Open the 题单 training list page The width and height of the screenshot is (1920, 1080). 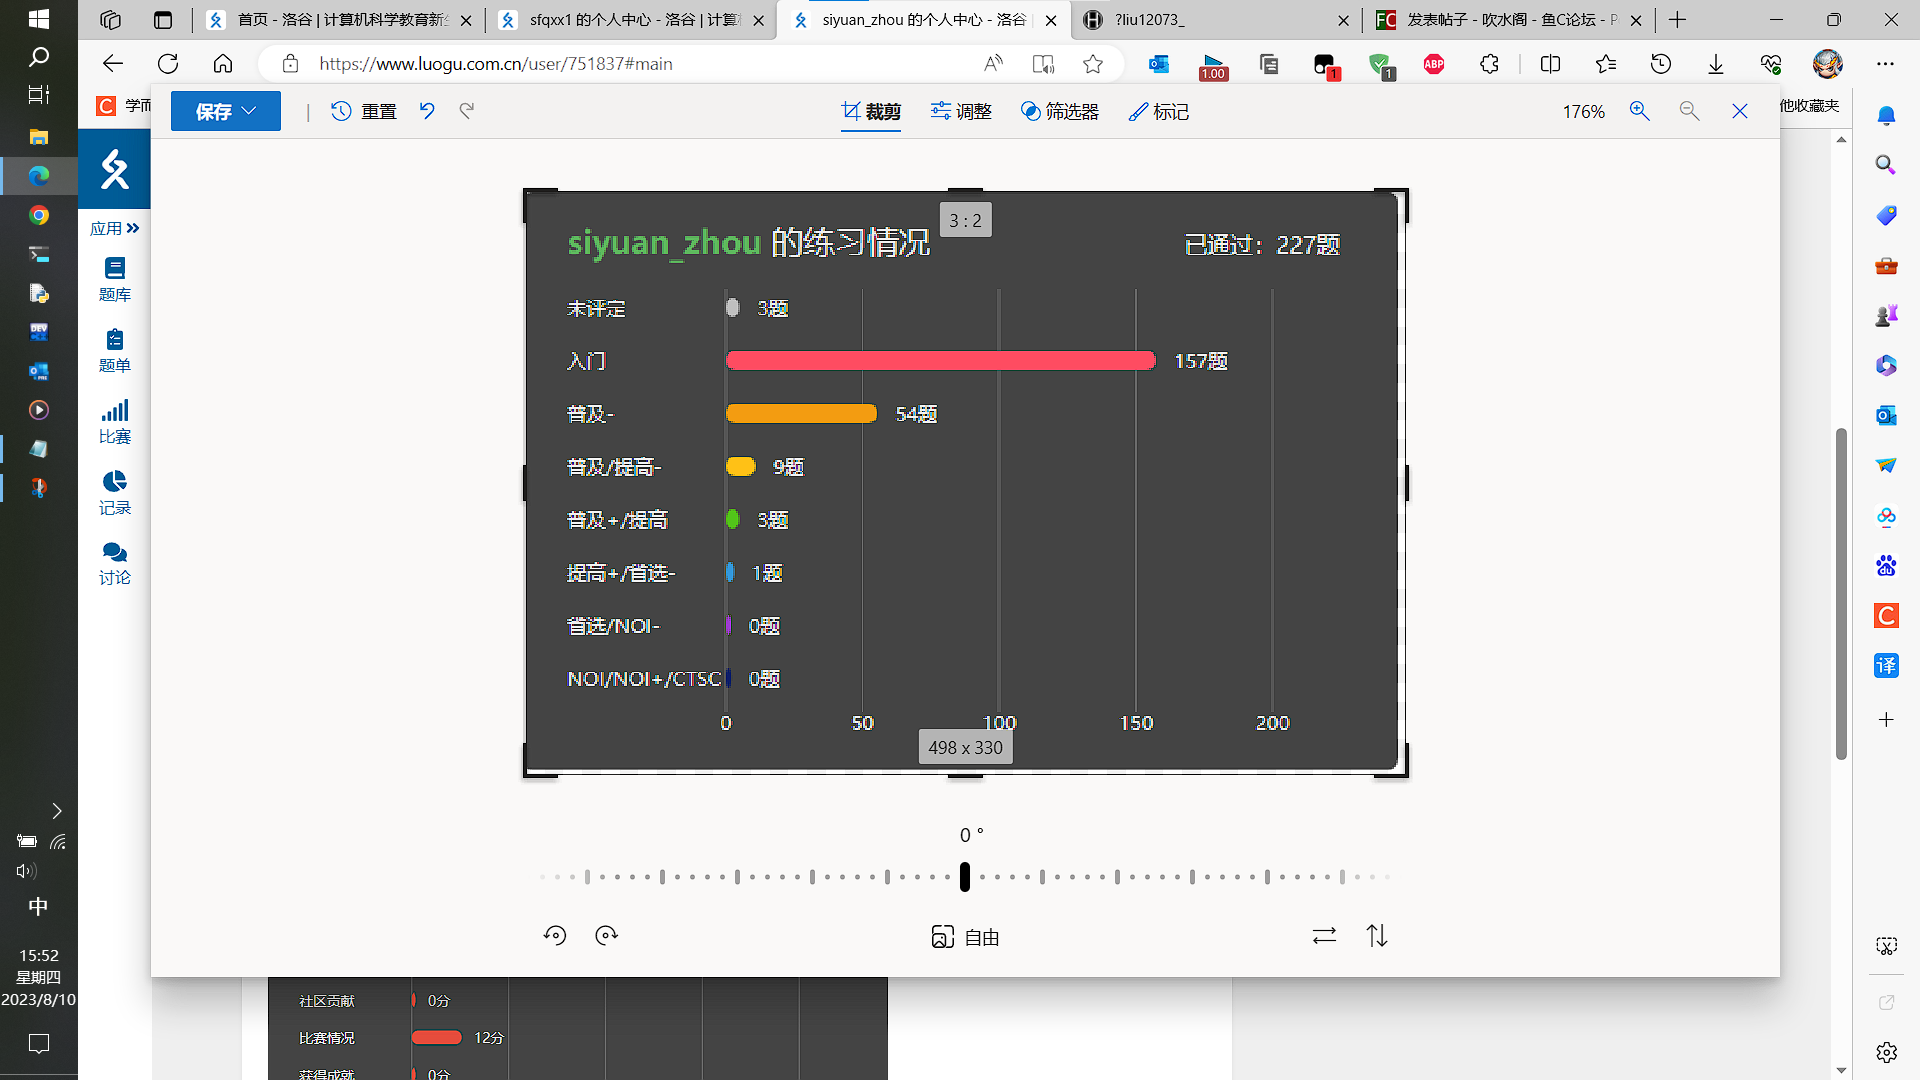click(x=115, y=351)
